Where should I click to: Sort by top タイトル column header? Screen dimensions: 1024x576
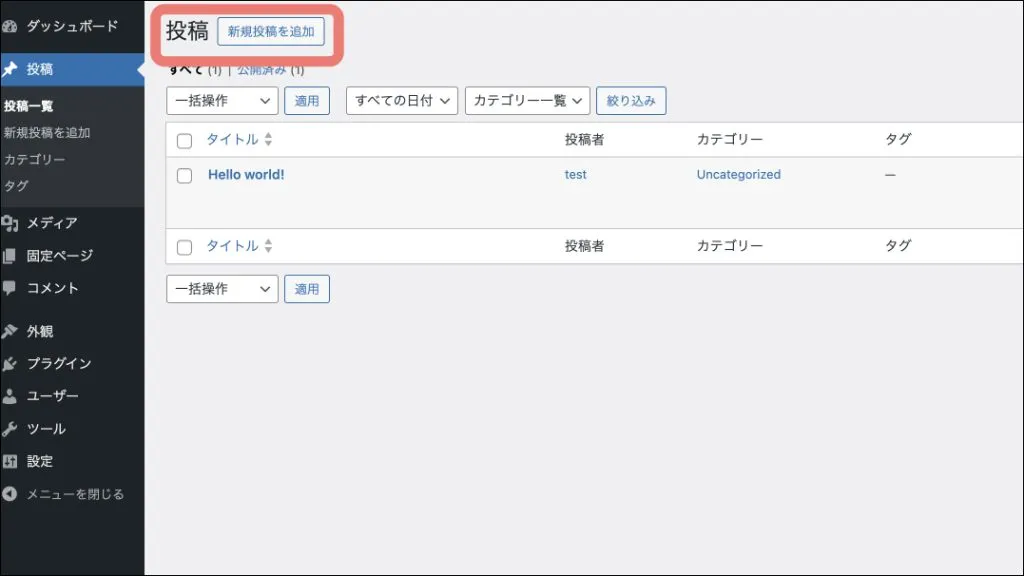click(x=232, y=139)
